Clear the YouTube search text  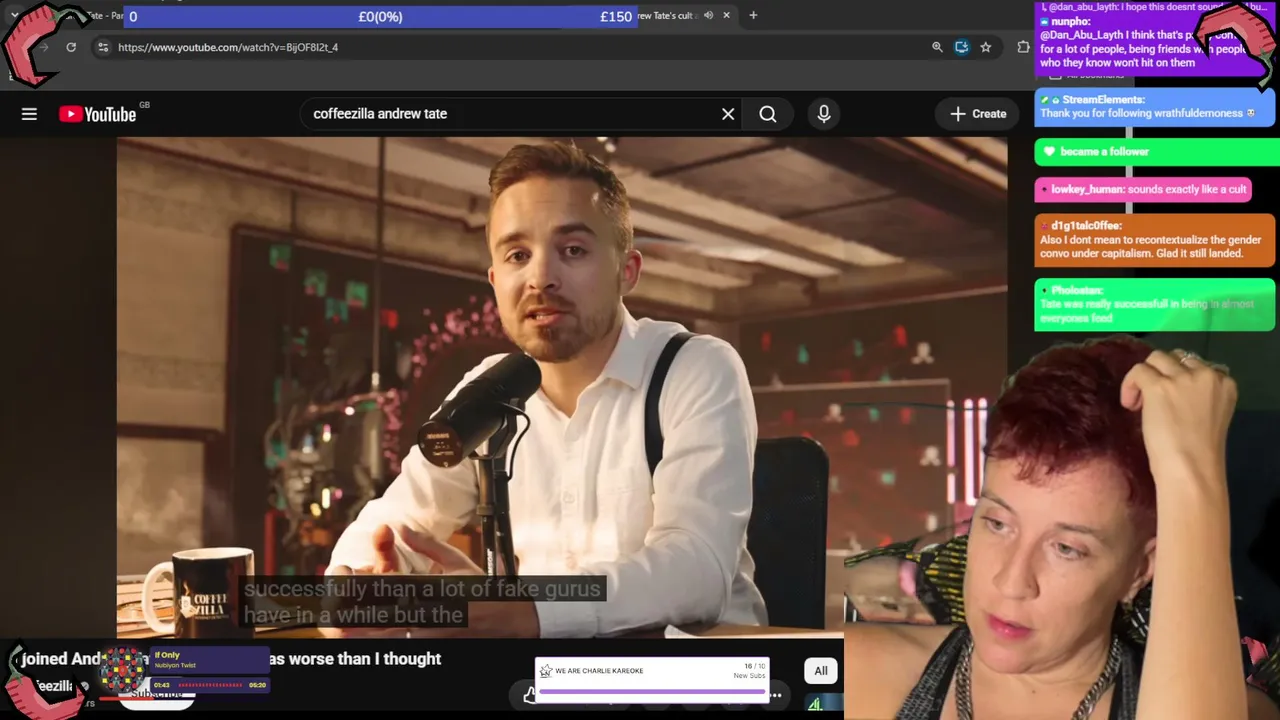(728, 114)
